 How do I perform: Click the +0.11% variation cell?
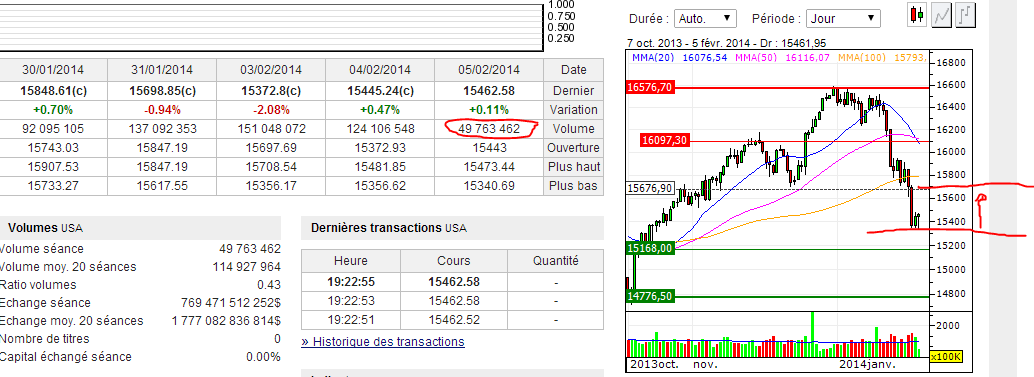point(489,110)
